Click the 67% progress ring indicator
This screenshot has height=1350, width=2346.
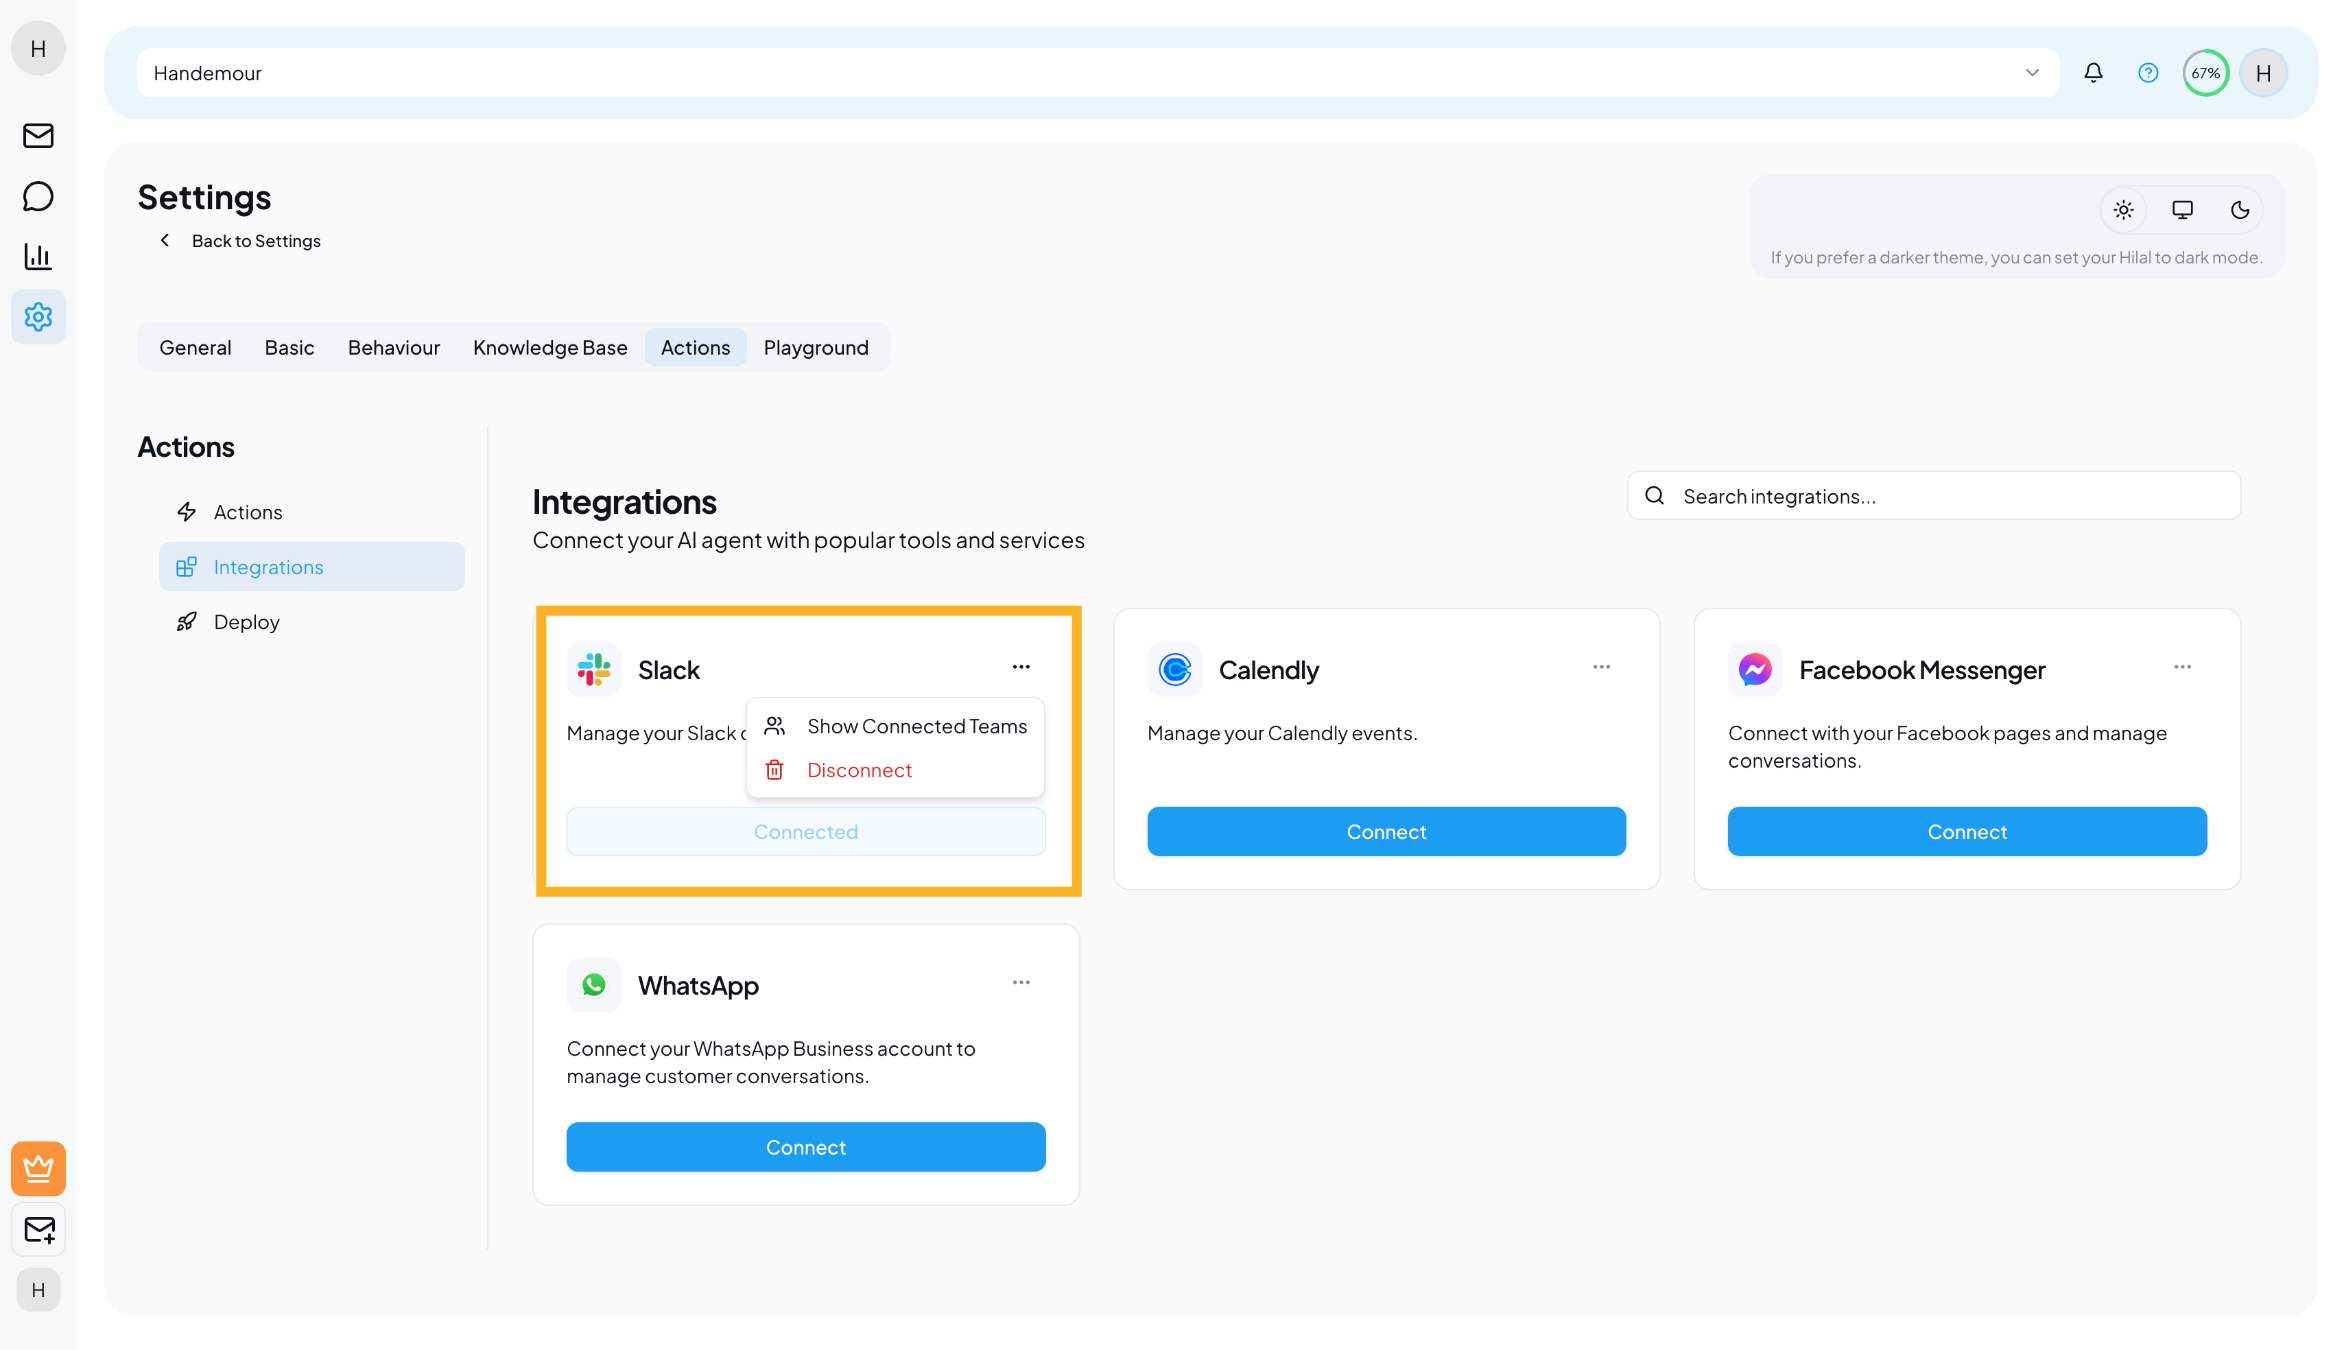point(2205,72)
